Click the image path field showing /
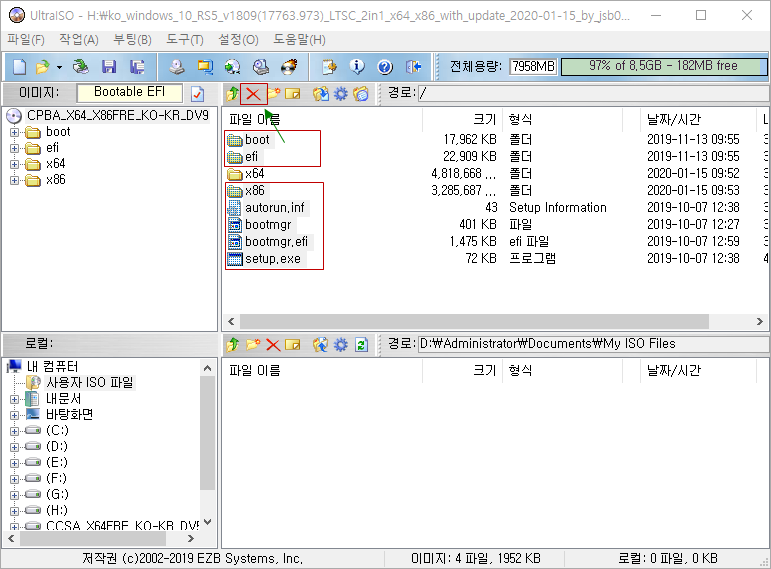Image resolution: width=771 pixels, height=569 pixels. click(593, 93)
